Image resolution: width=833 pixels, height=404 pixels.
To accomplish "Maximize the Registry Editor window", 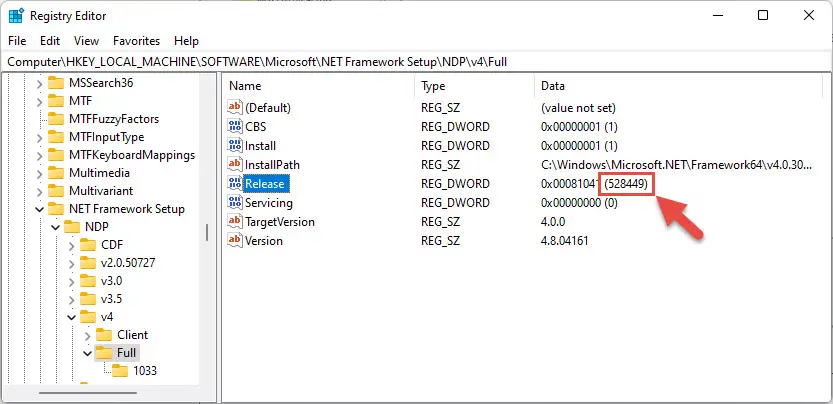I will pos(763,15).
